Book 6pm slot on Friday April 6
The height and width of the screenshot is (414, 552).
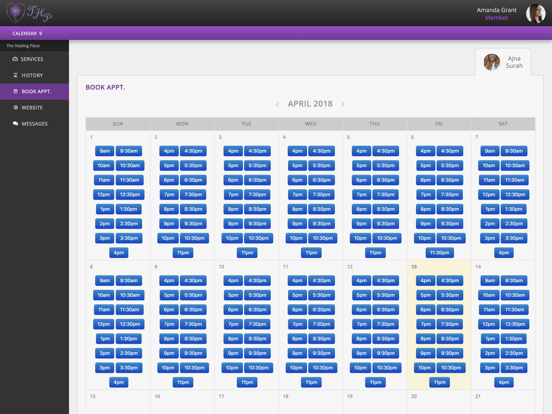coord(426,180)
